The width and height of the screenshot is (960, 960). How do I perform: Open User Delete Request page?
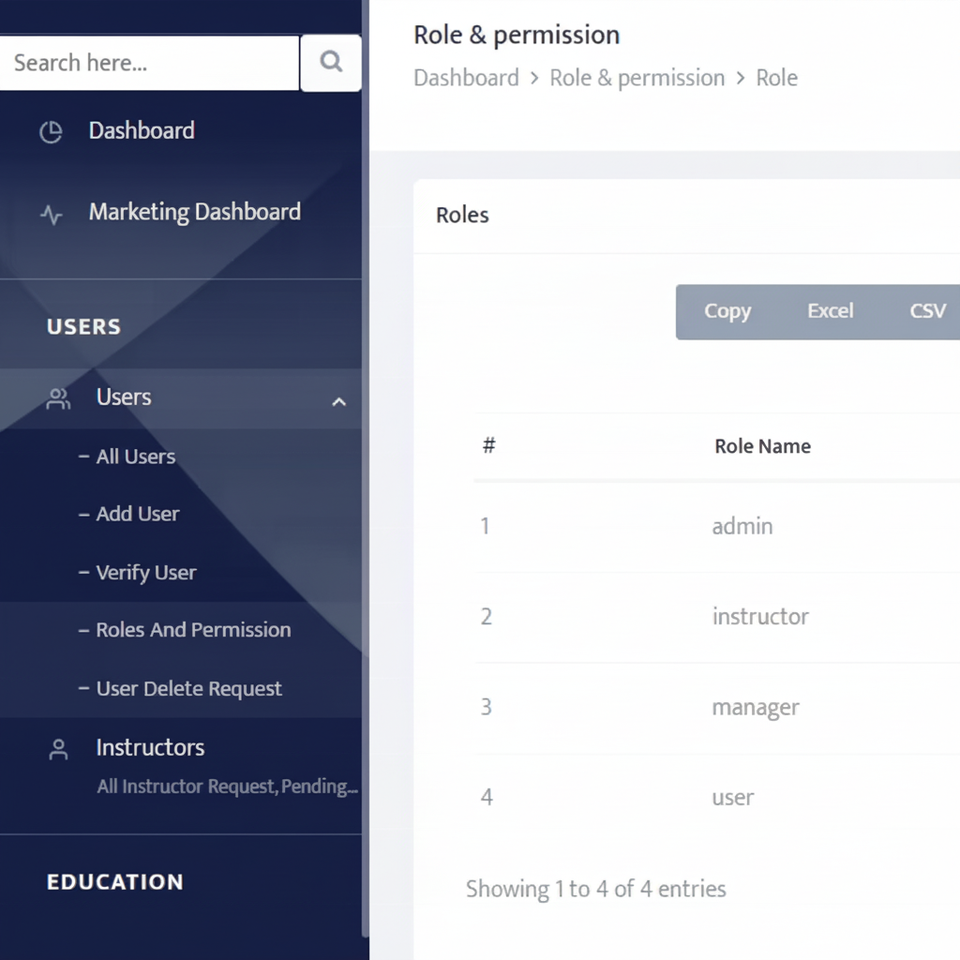click(x=188, y=688)
